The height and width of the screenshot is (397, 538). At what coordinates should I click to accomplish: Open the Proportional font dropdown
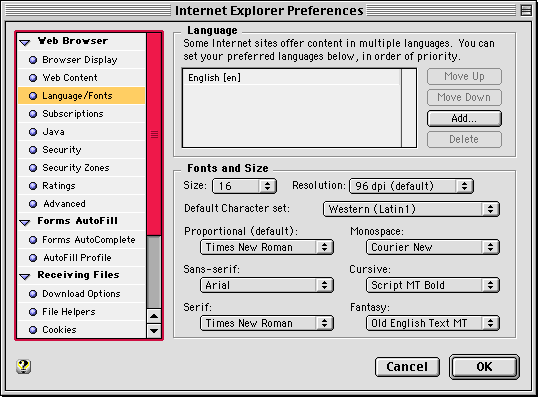(267, 247)
